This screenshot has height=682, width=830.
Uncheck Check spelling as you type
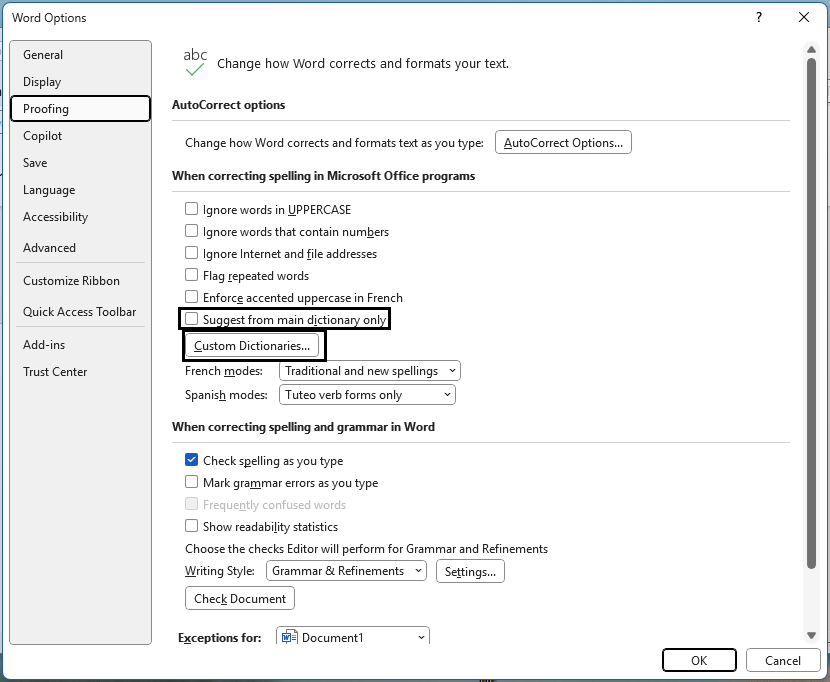click(x=192, y=461)
